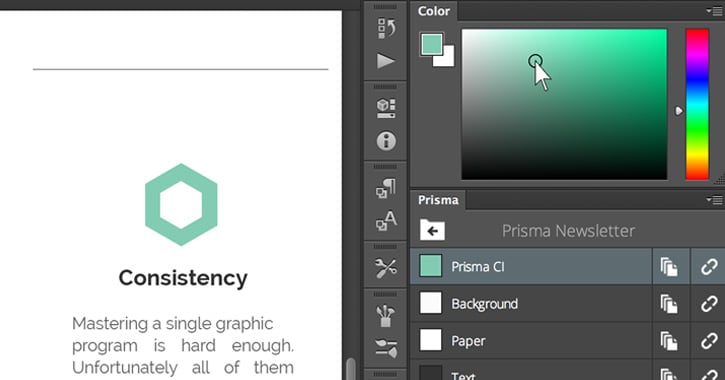Select the foreground color swatch

pyautogui.click(x=432, y=44)
